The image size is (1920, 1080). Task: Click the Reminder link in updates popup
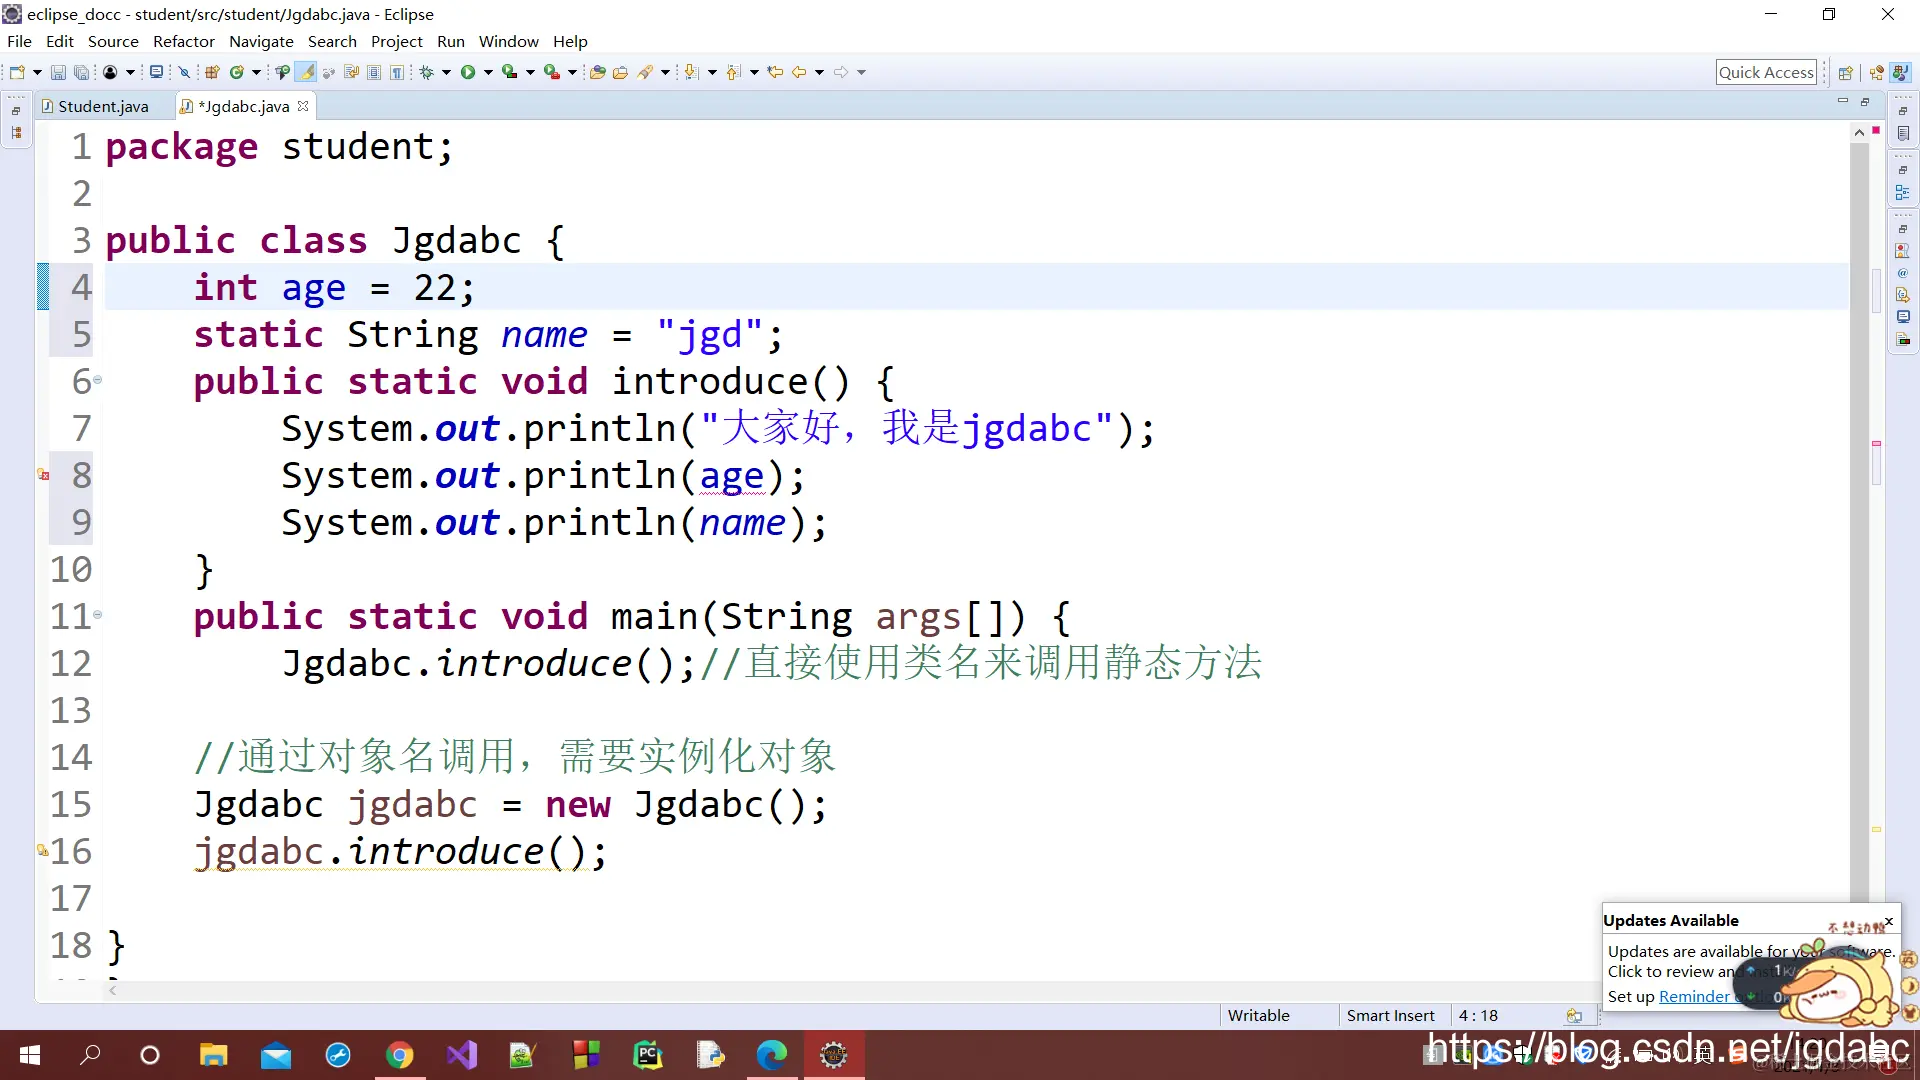(1693, 996)
